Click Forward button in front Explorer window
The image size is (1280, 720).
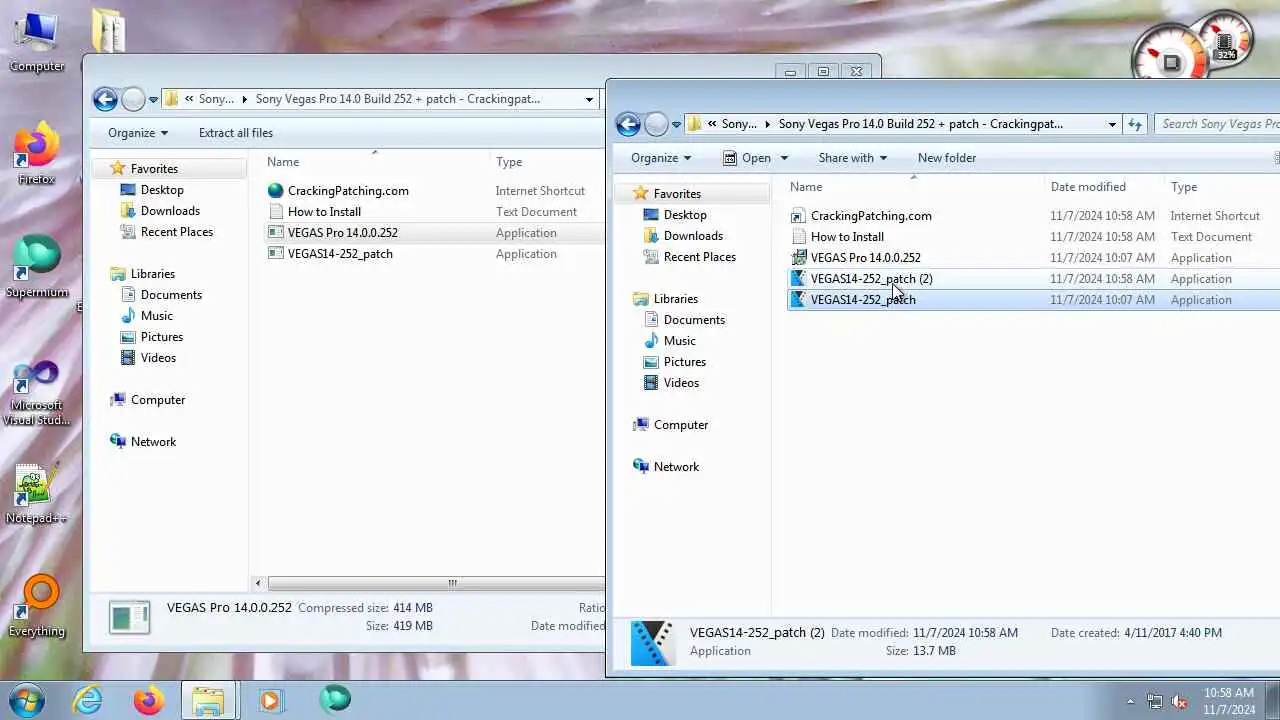point(656,124)
